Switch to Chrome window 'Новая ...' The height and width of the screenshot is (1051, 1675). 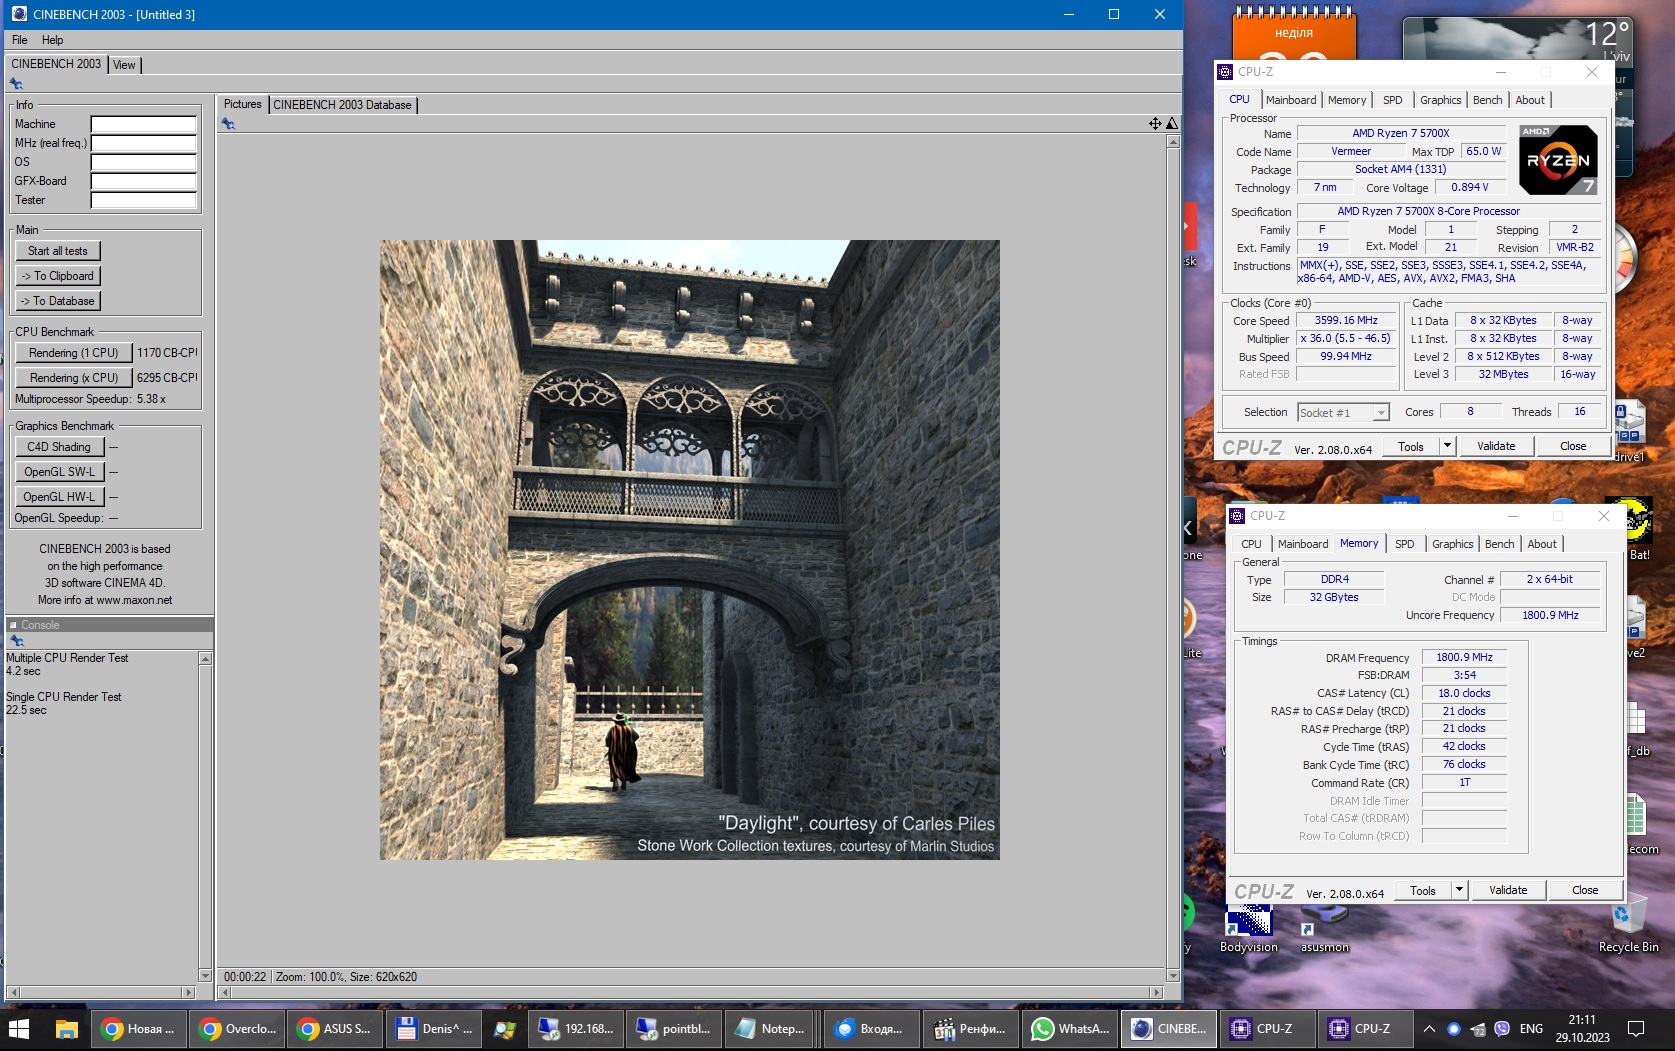point(138,1028)
